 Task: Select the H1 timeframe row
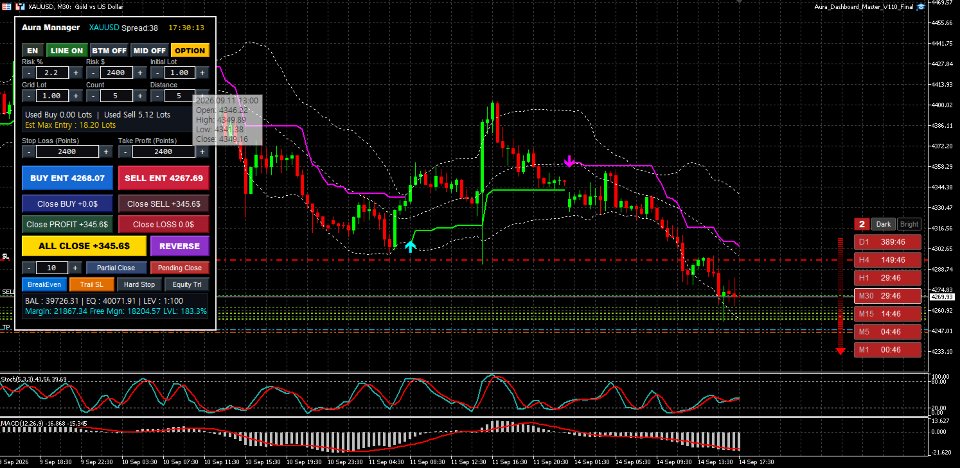[888, 278]
